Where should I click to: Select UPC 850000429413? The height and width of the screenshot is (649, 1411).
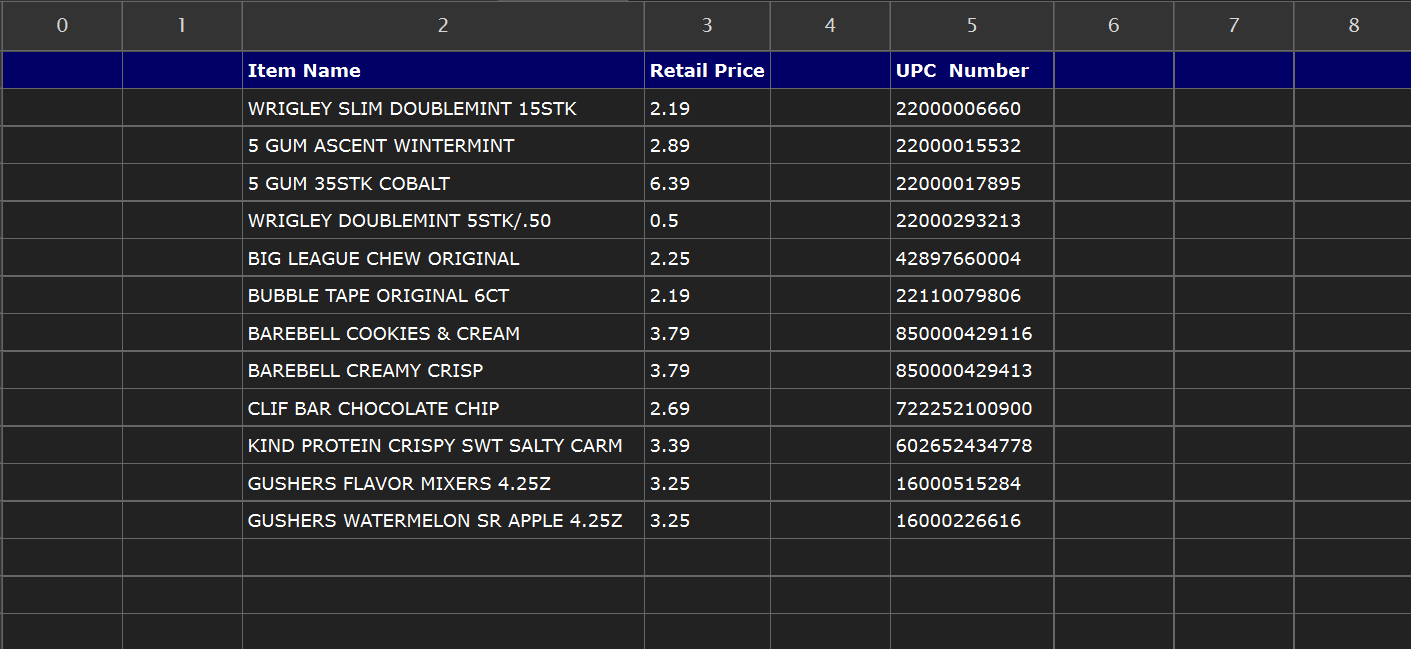972,371
